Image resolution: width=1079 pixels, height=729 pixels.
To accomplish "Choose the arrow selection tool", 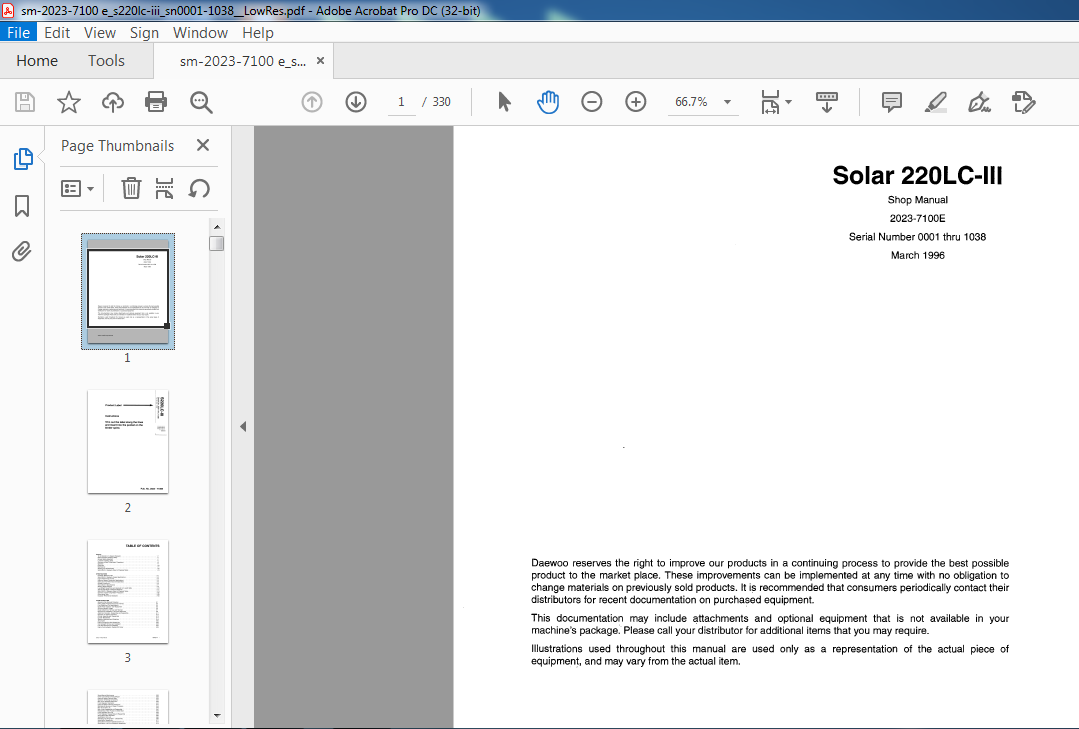I will pyautogui.click(x=504, y=102).
